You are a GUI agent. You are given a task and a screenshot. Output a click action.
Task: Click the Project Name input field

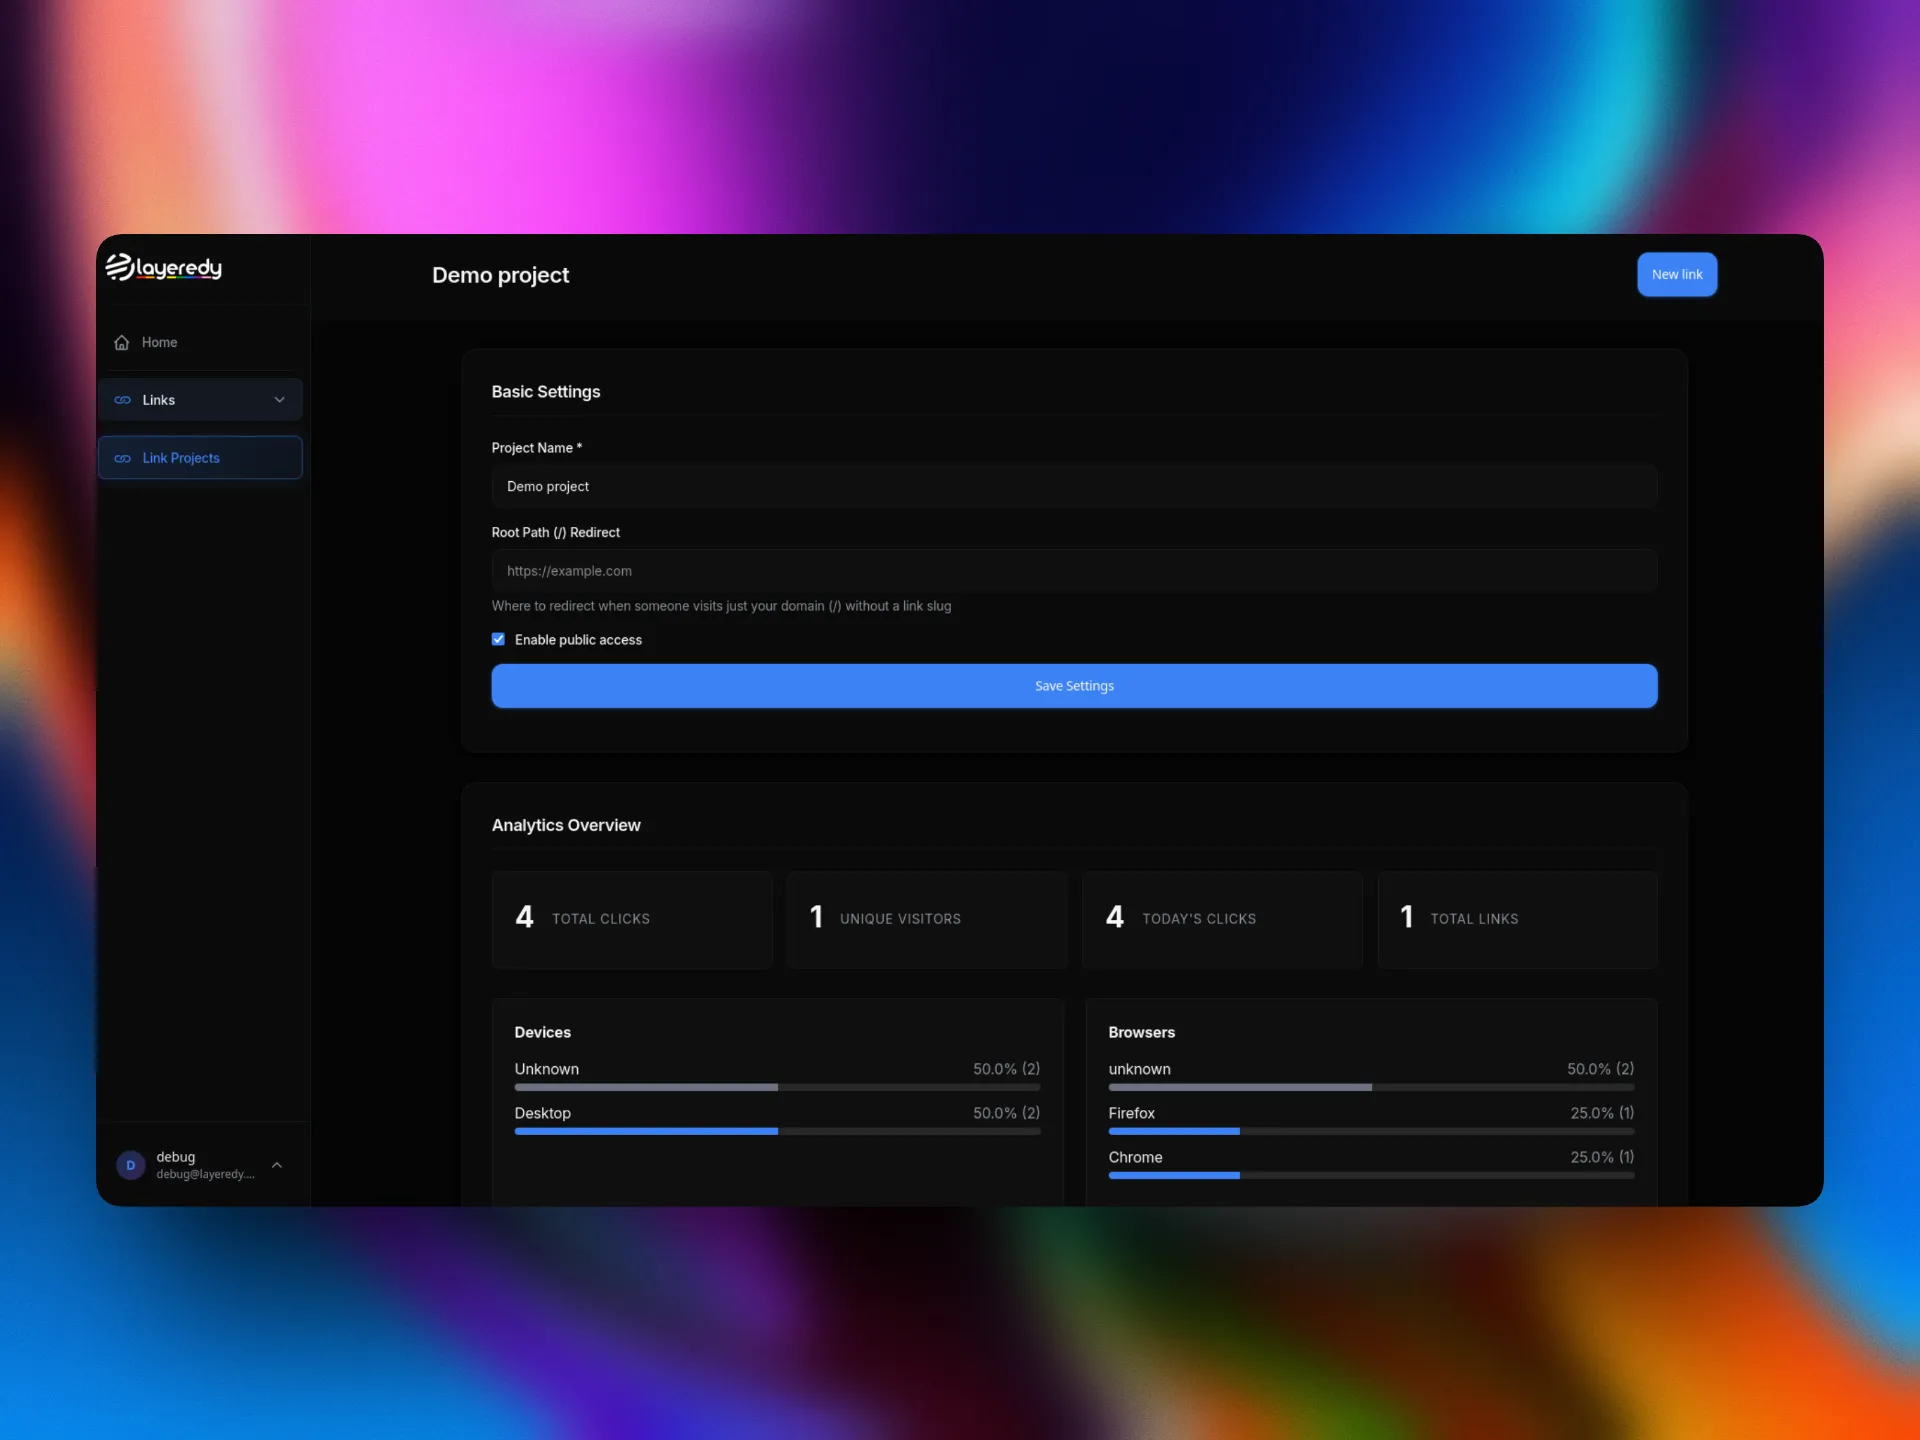click(1073, 486)
